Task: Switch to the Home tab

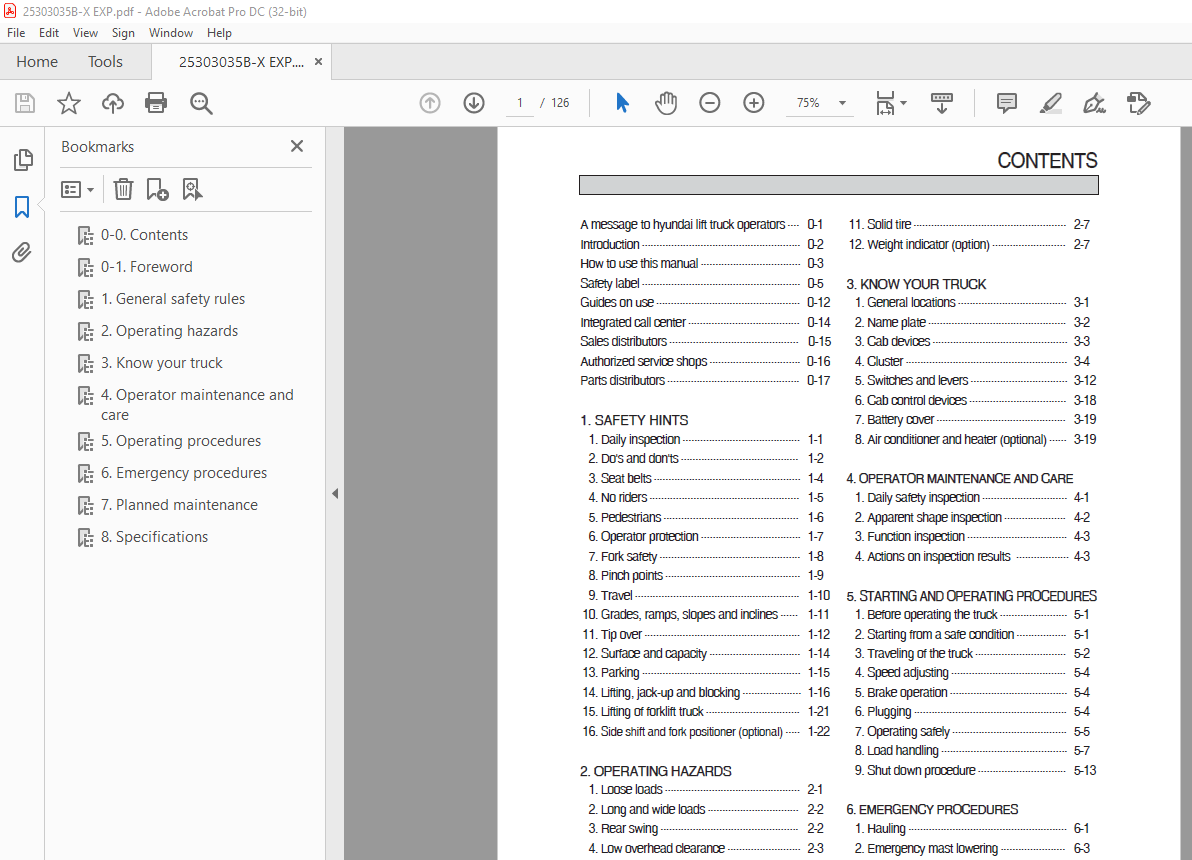Action: click(37, 62)
